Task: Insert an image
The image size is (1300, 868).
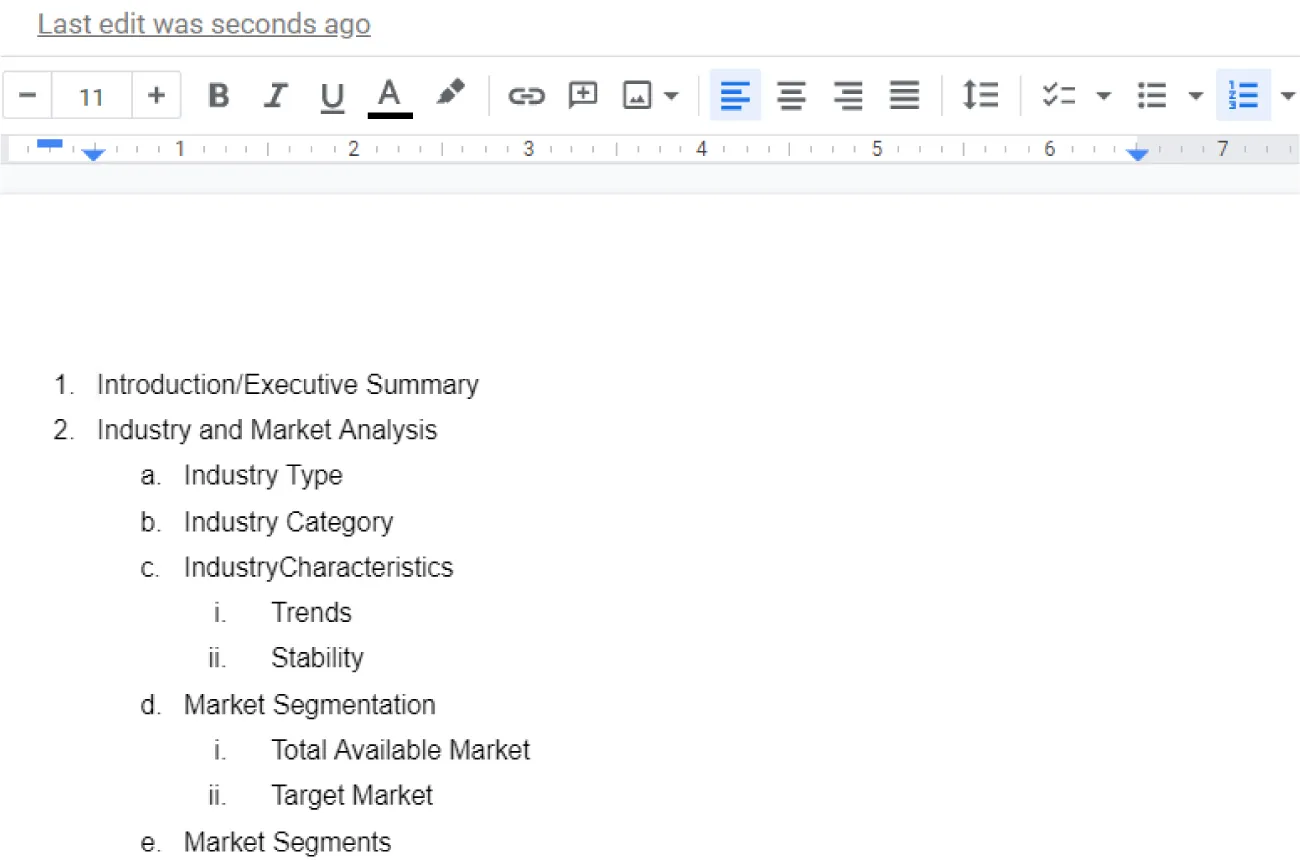Action: (640, 95)
